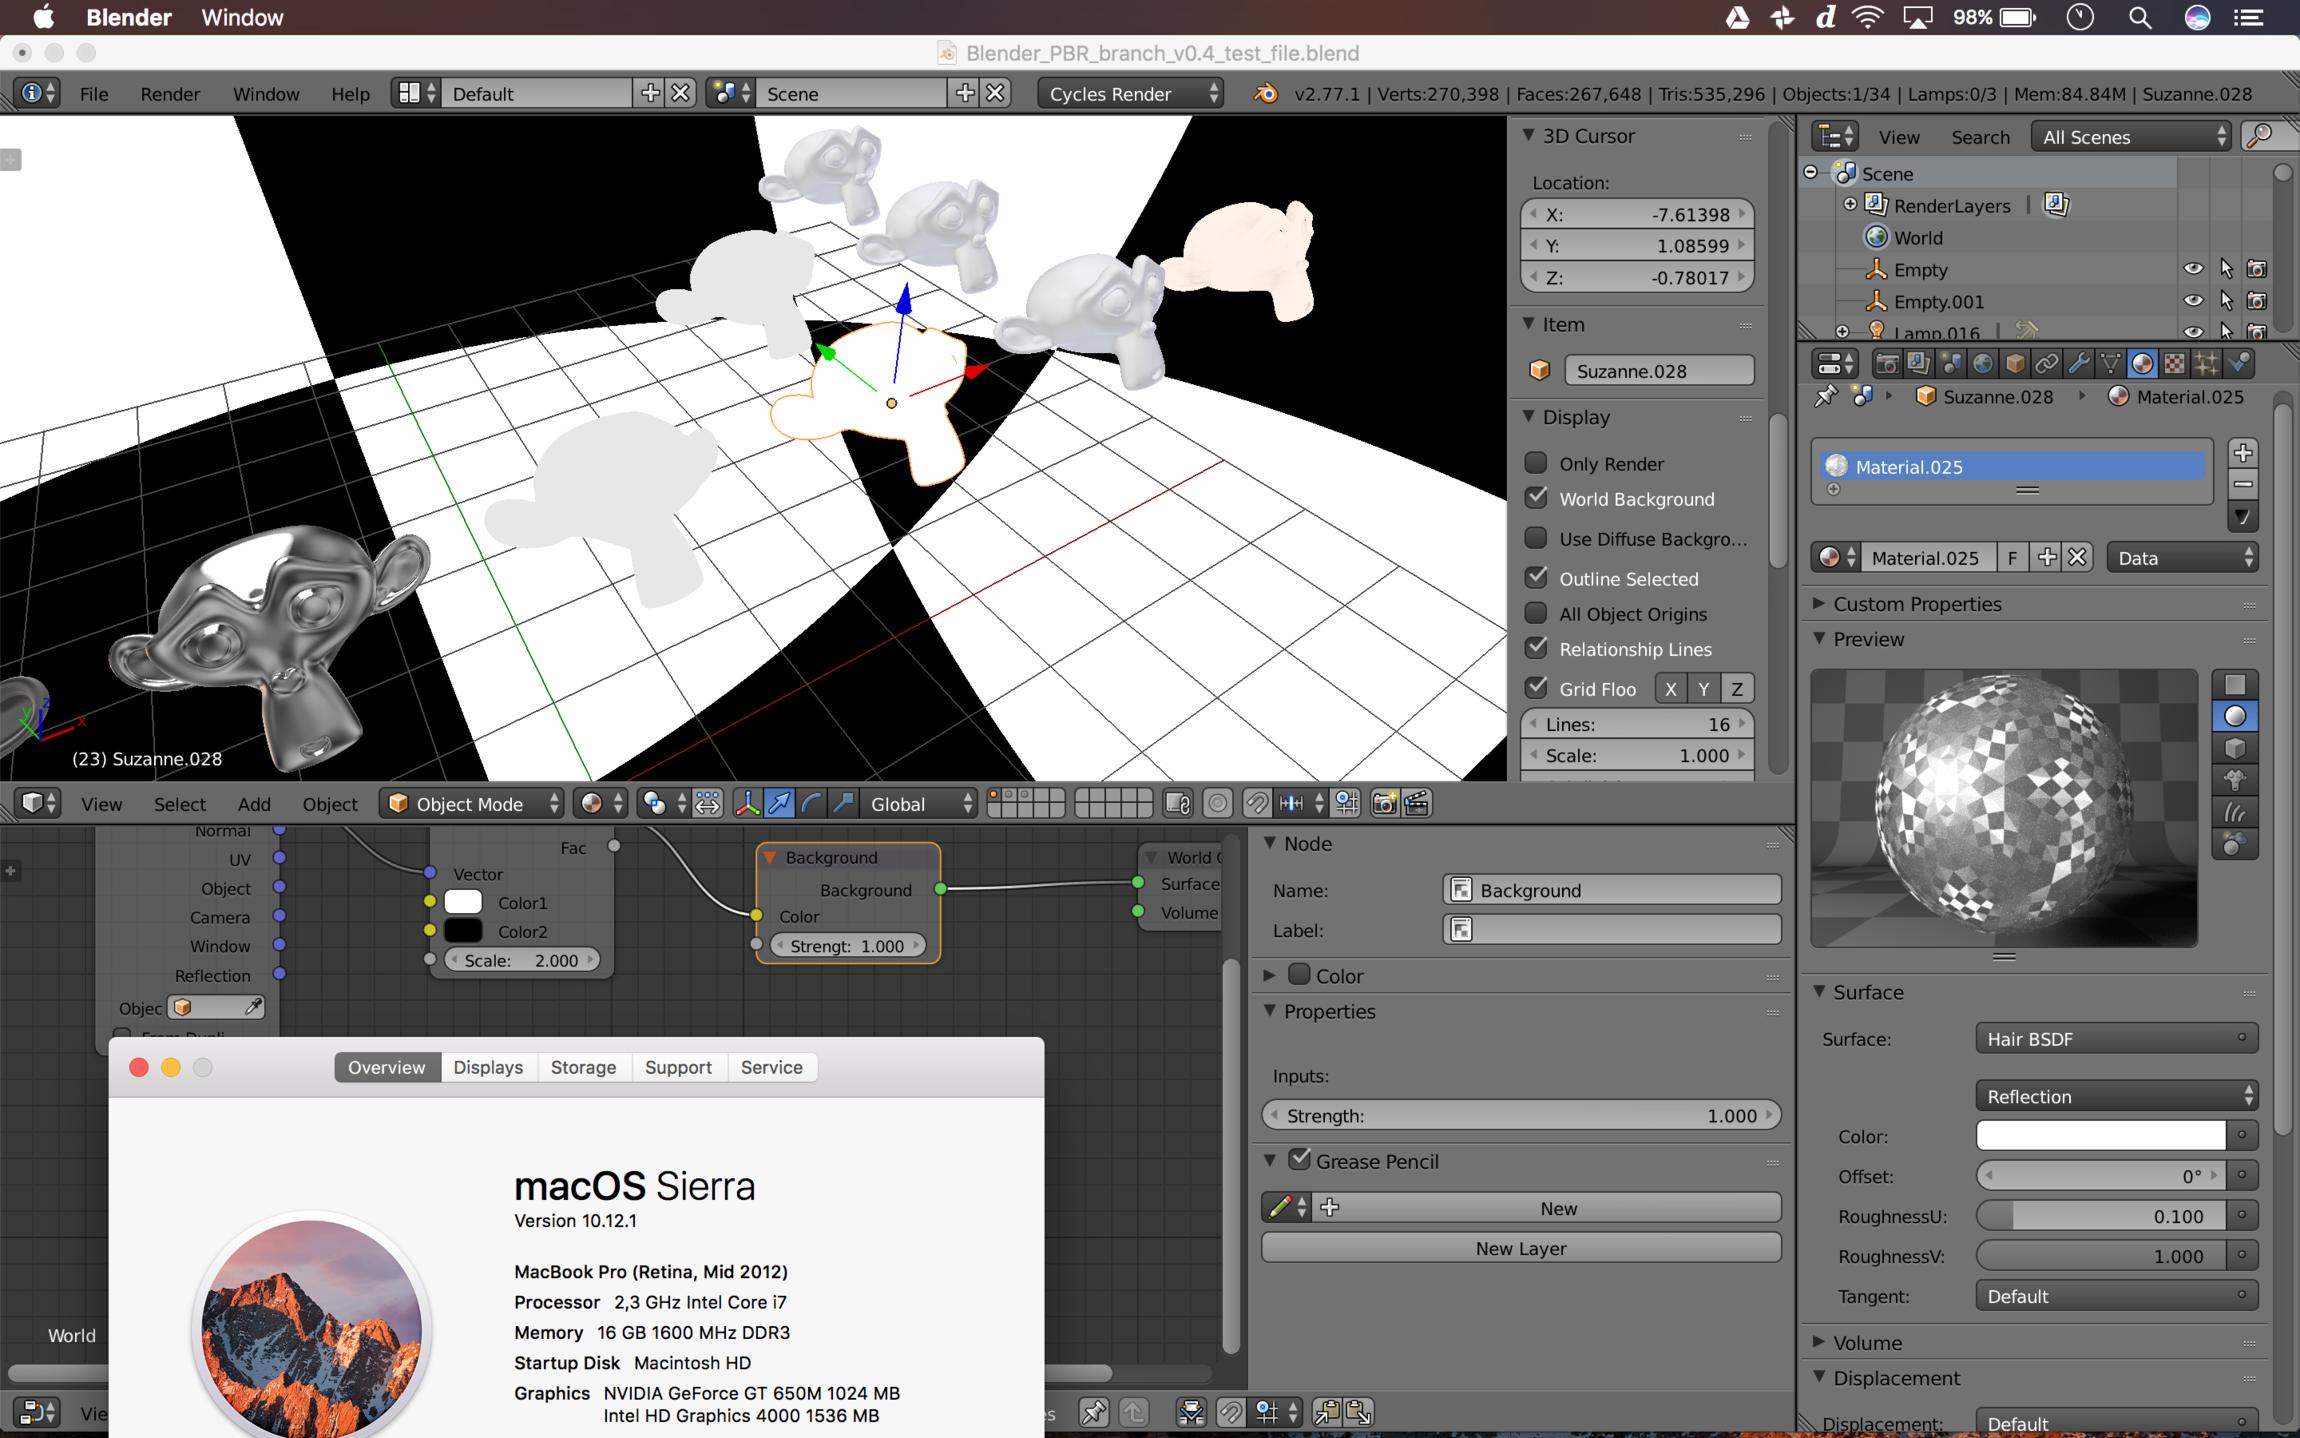This screenshot has height=1438, width=2300.
Task: Open the Texture properties tab (checker icon)
Action: (2174, 363)
